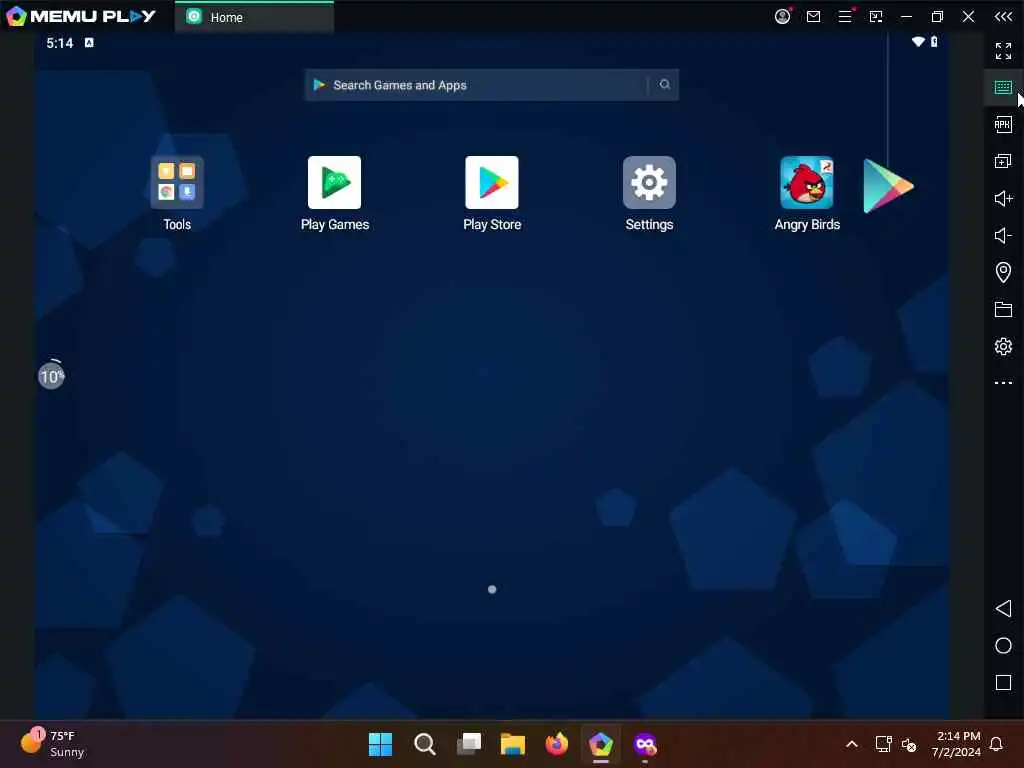Click the circular 10 badge on left edge
This screenshot has height=768, width=1024.
tap(51, 376)
